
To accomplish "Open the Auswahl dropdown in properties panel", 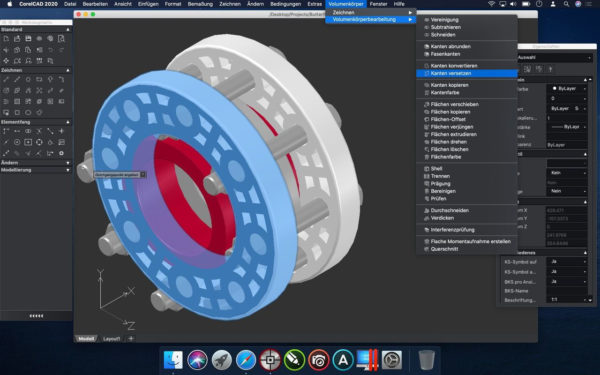I will coord(554,57).
